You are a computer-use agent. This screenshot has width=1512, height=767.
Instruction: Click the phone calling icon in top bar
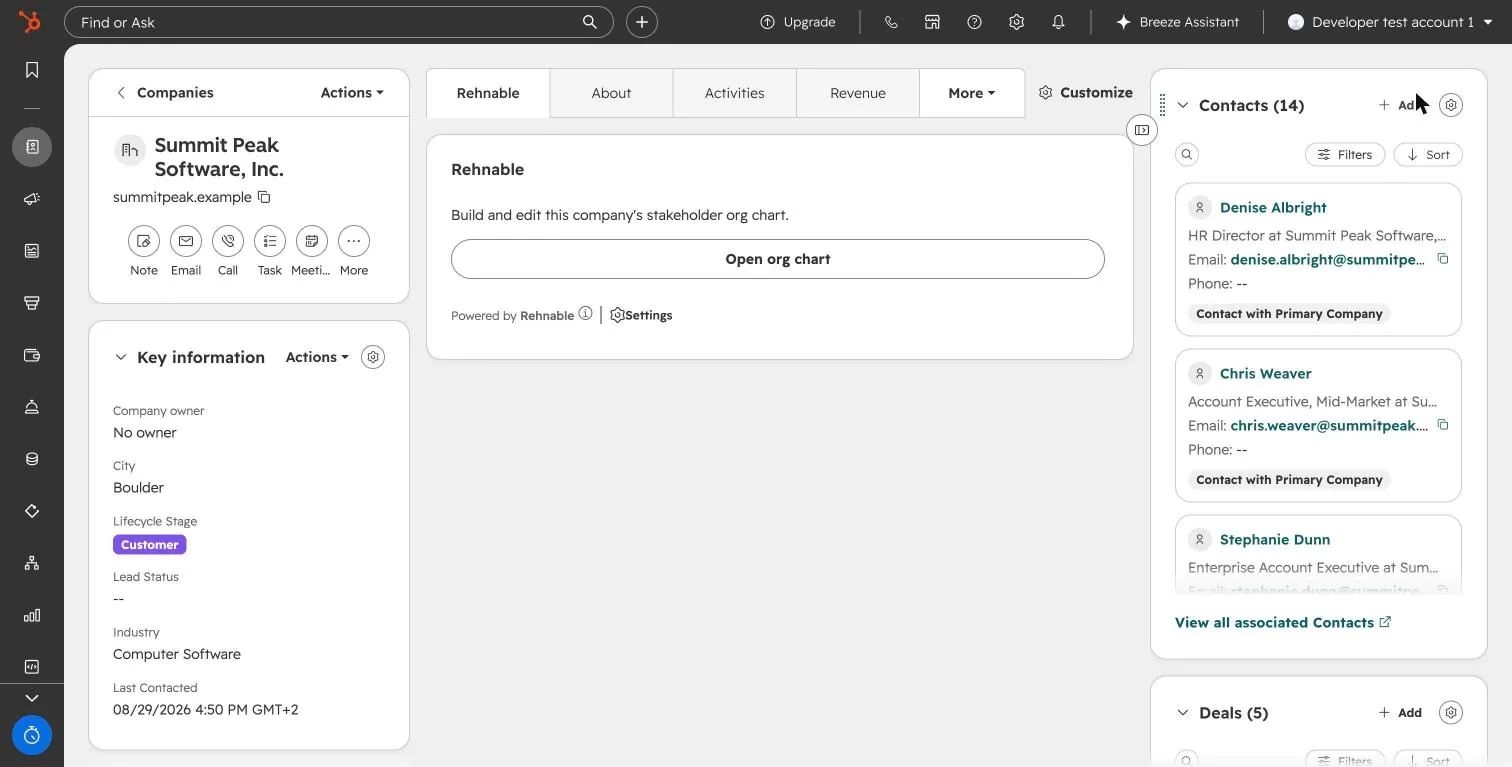click(891, 22)
